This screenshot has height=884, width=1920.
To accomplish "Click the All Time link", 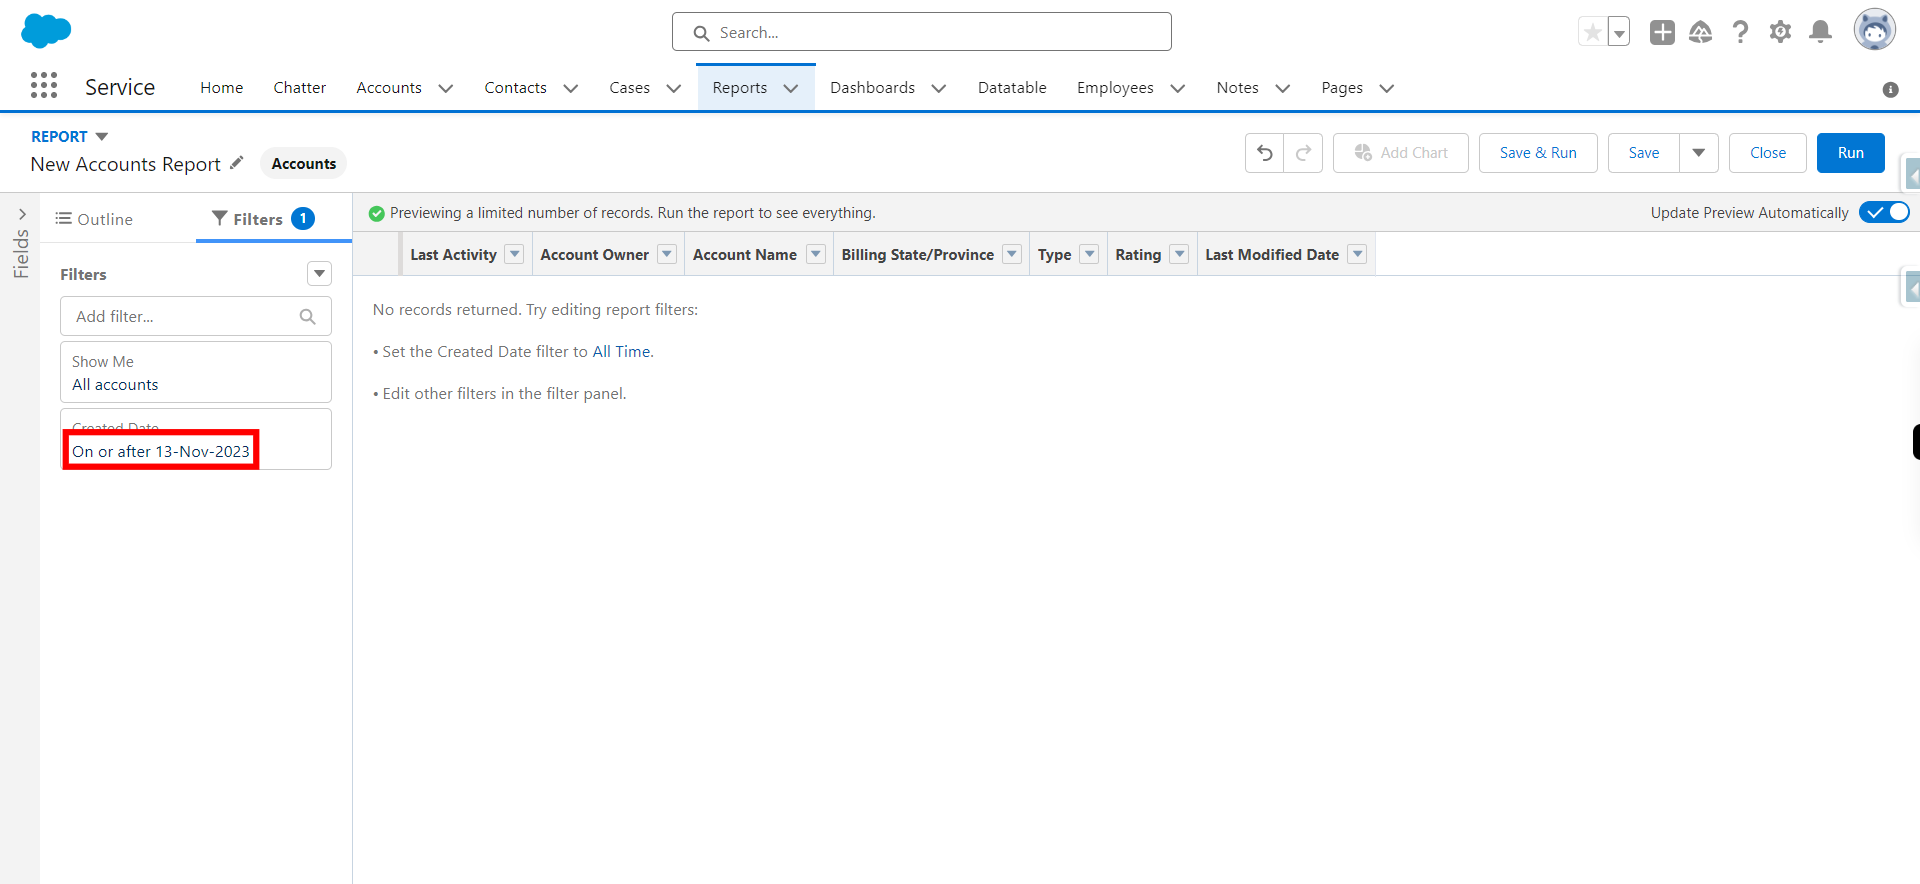I will [621, 352].
